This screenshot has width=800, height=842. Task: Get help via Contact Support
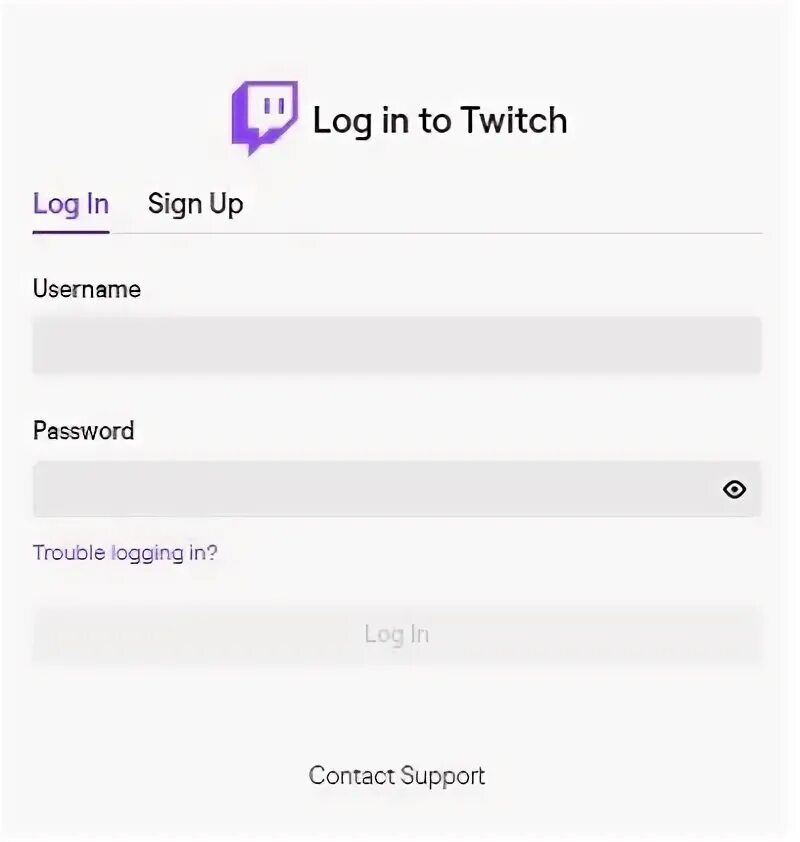[x=397, y=776]
